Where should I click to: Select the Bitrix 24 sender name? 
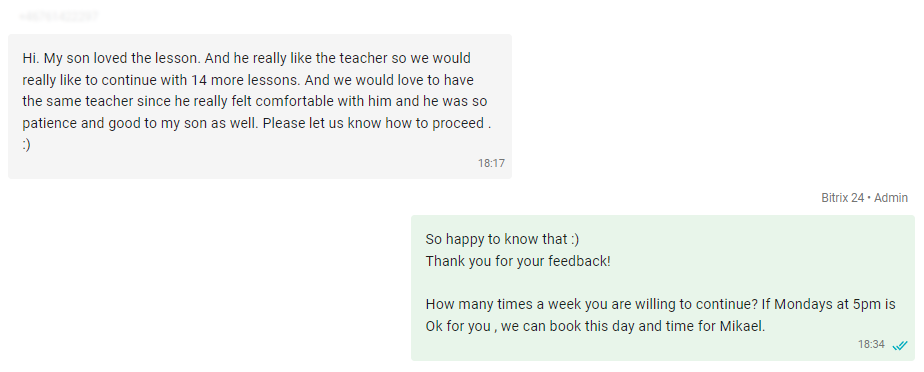click(x=843, y=198)
